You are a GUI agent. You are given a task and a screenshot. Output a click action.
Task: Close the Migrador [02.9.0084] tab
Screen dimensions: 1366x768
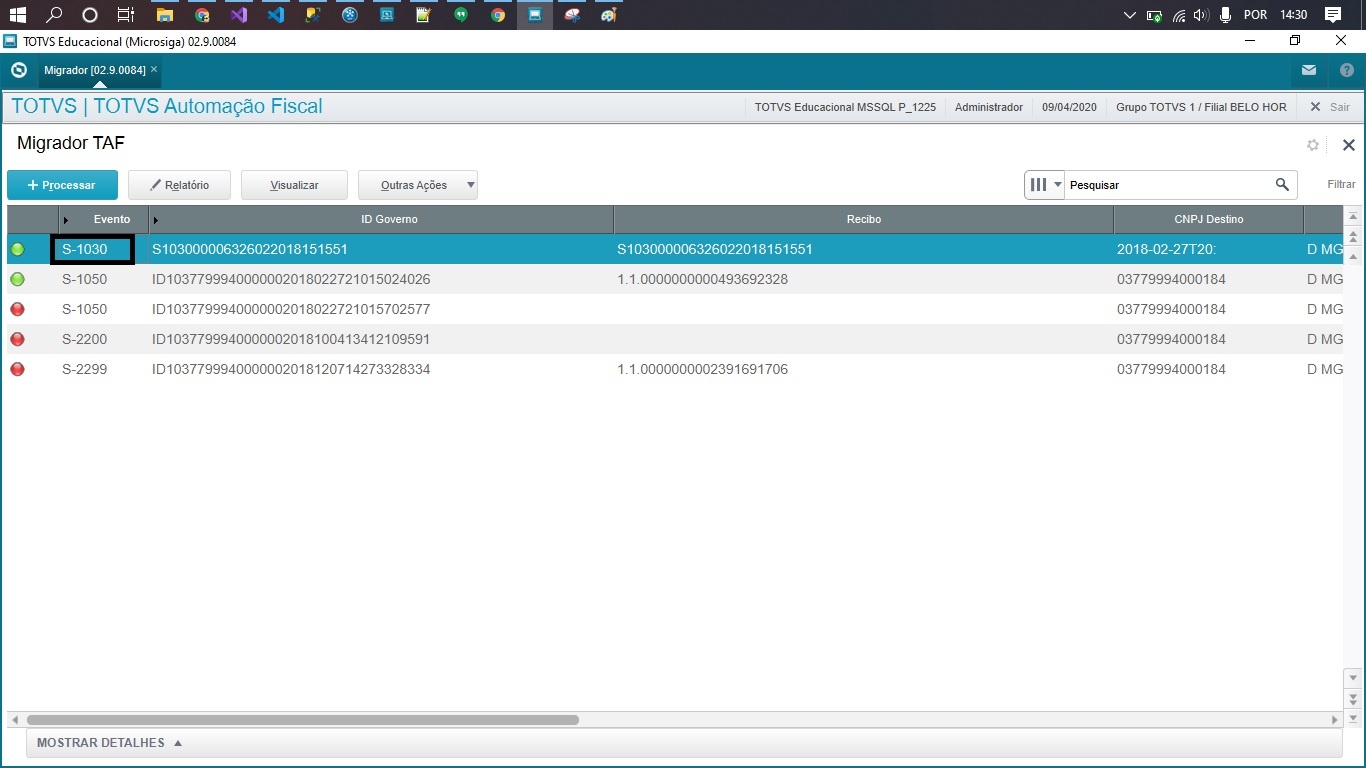click(154, 70)
